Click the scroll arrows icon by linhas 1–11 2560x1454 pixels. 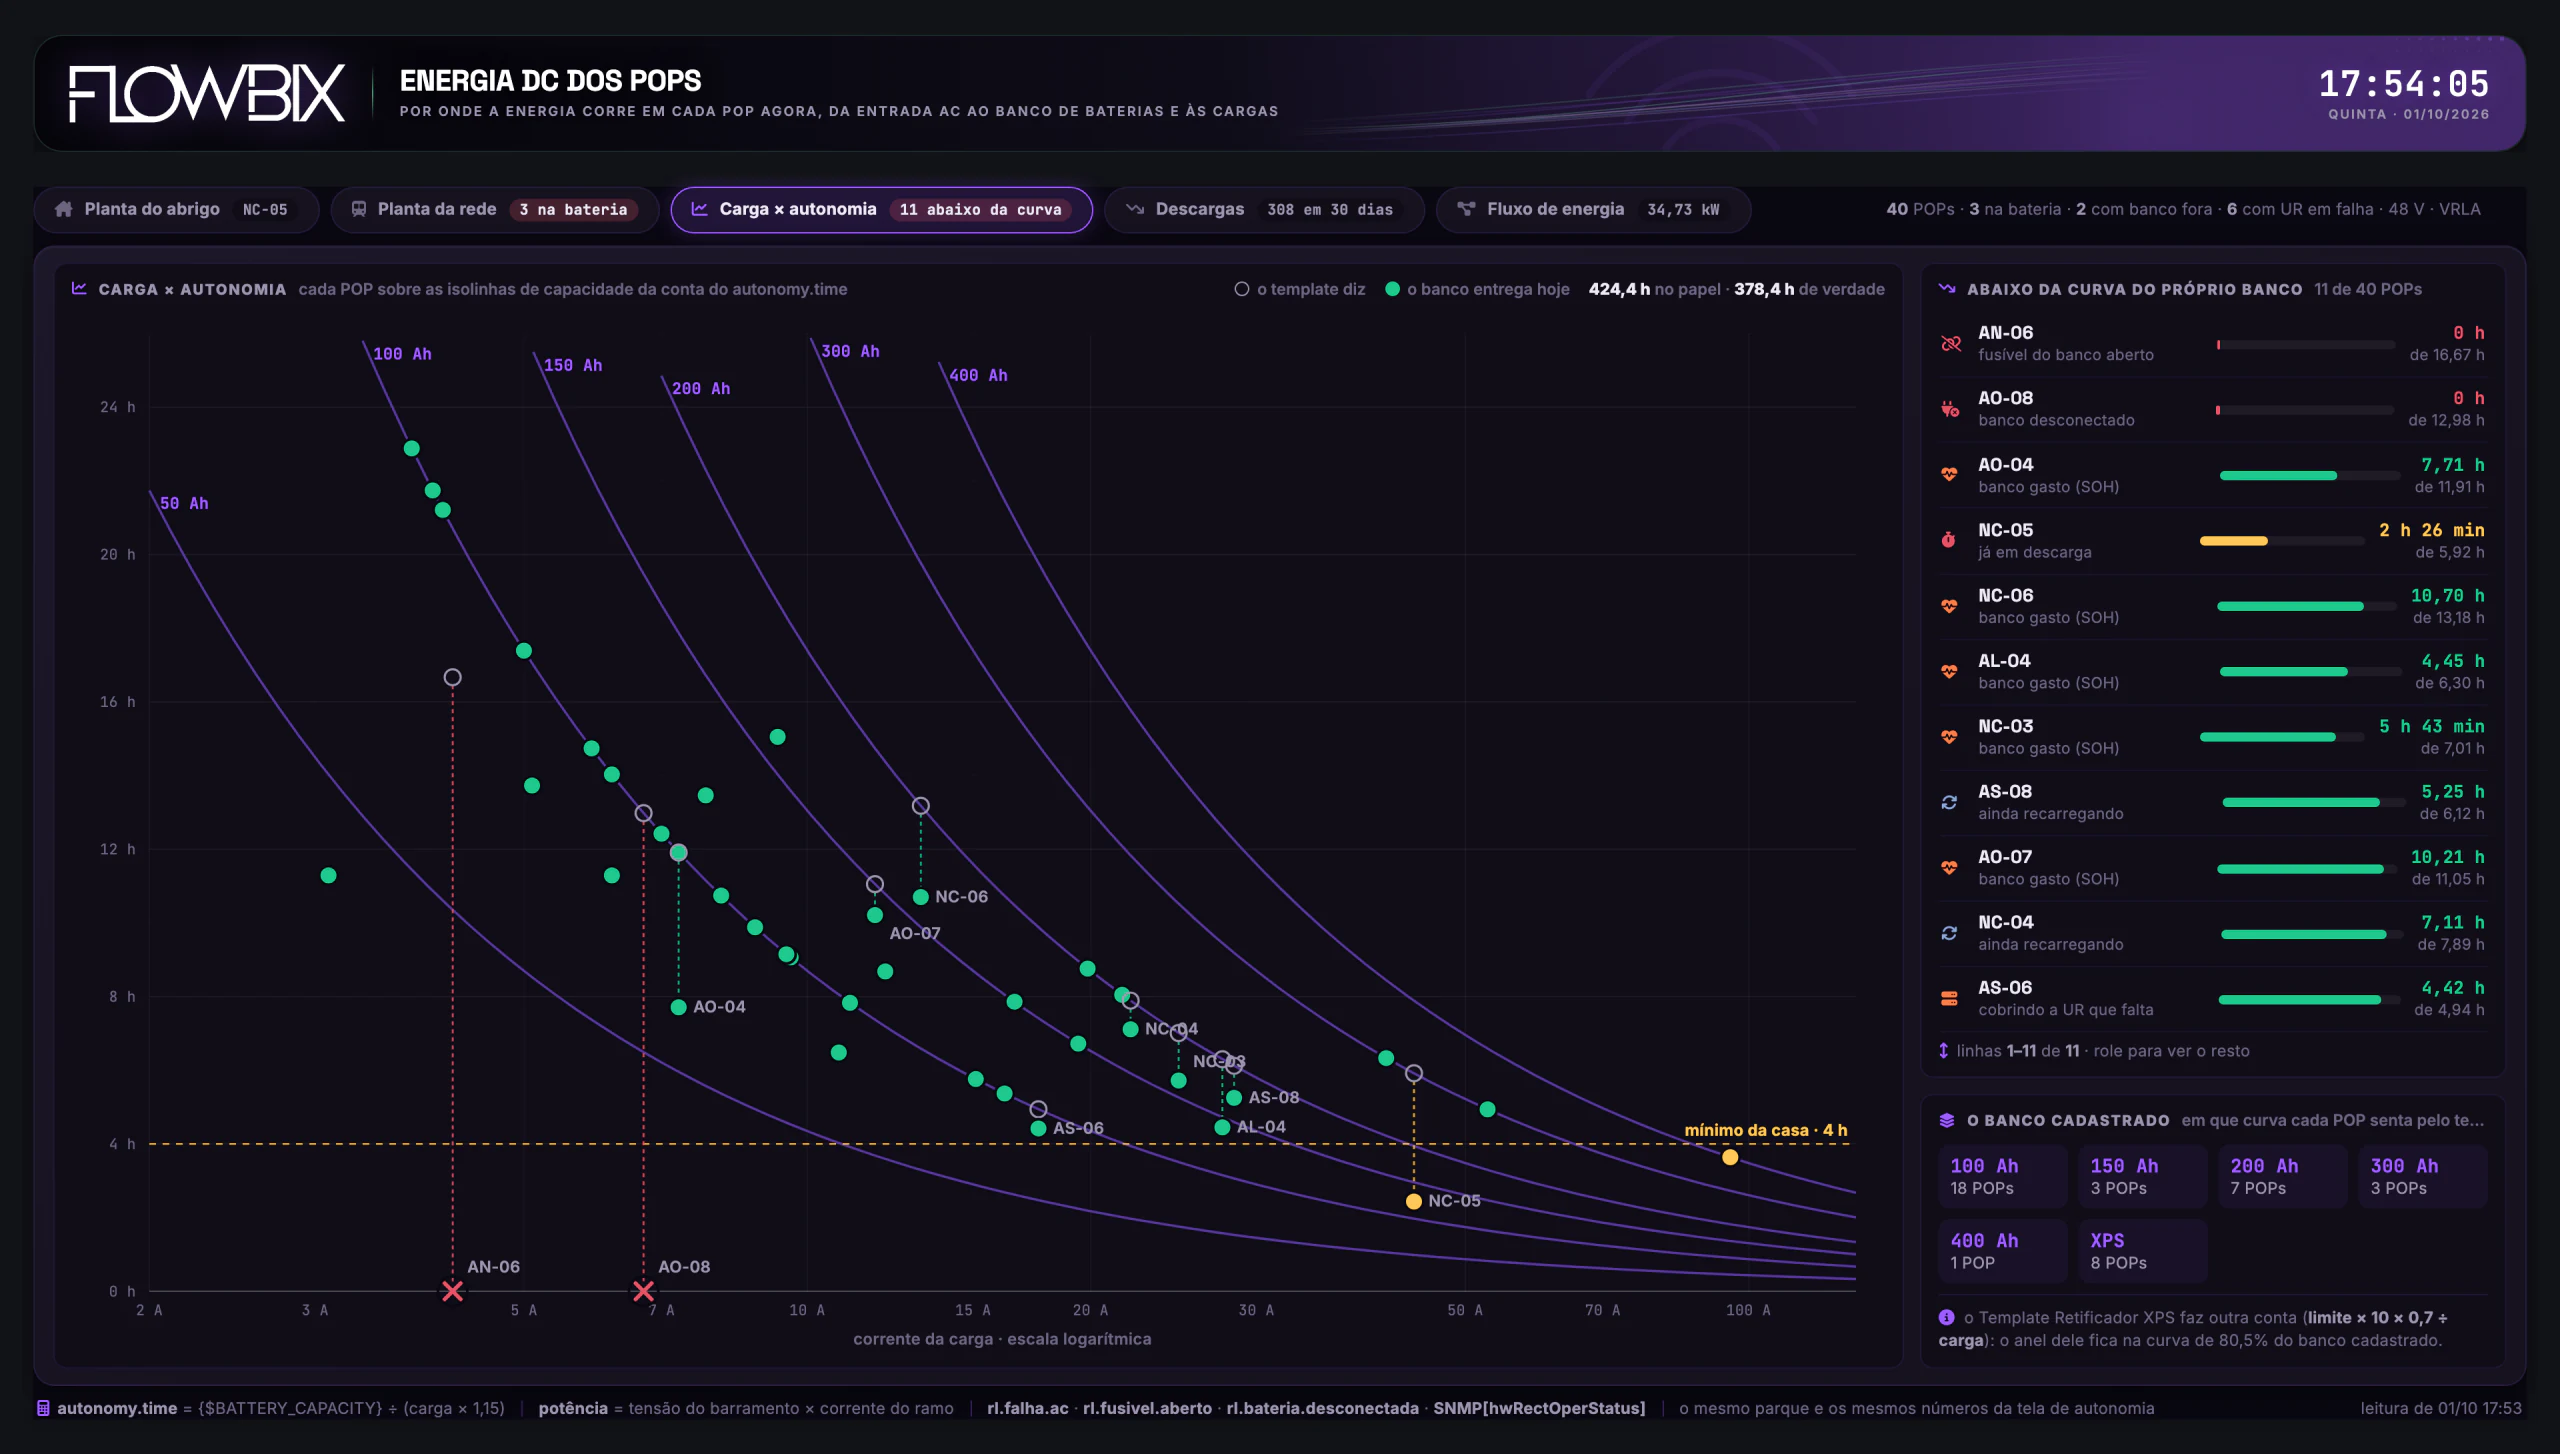tap(1944, 1051)
